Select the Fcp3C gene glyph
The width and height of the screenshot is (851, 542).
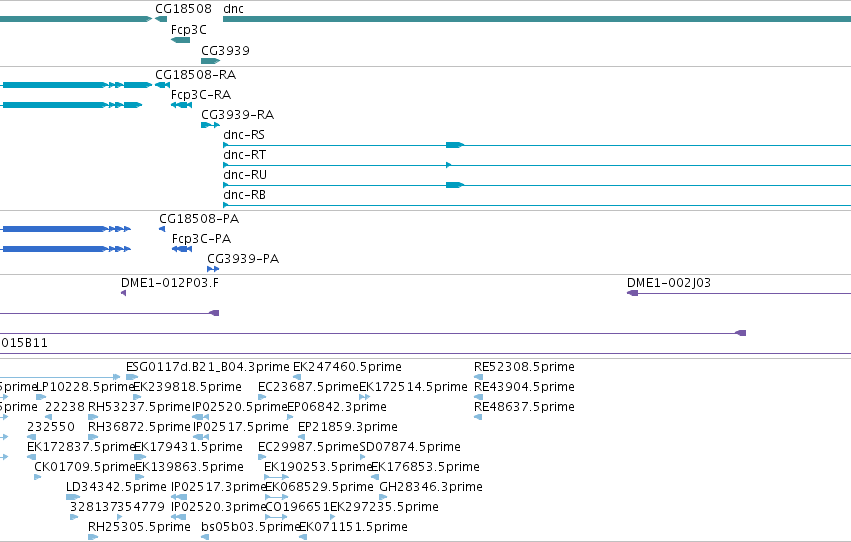180,40
